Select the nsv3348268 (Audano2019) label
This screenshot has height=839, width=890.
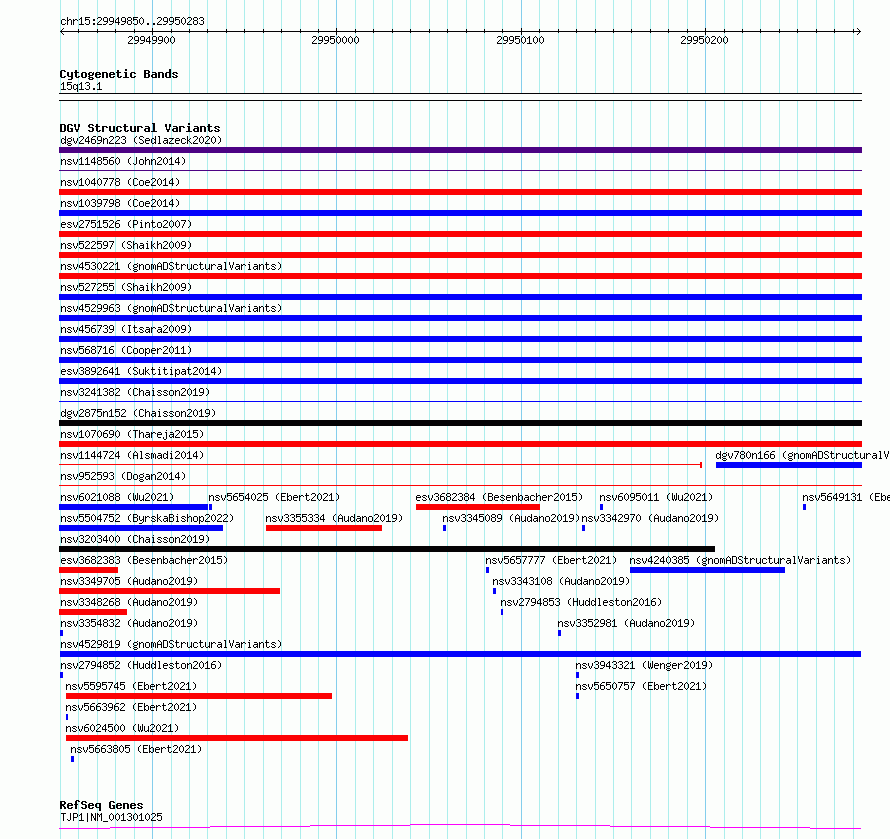point(129,602)
